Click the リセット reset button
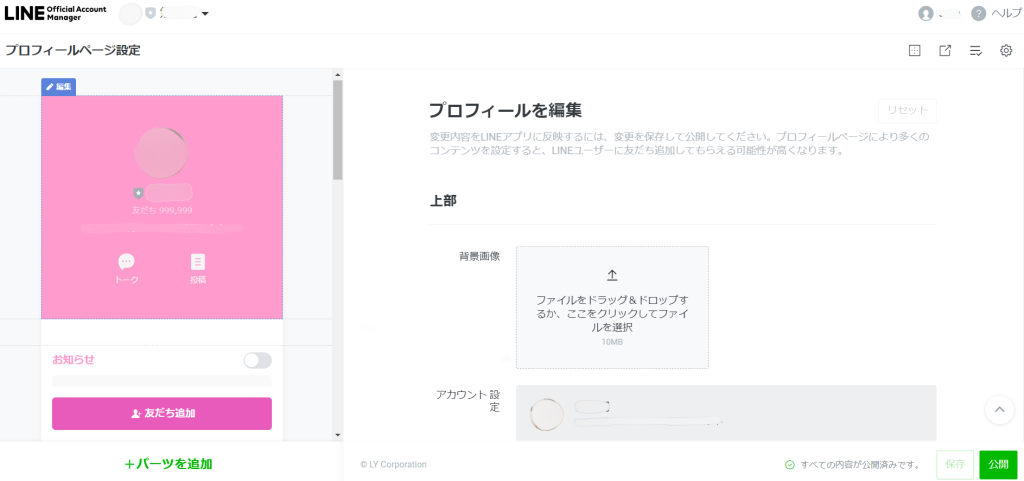 (907, 110)
